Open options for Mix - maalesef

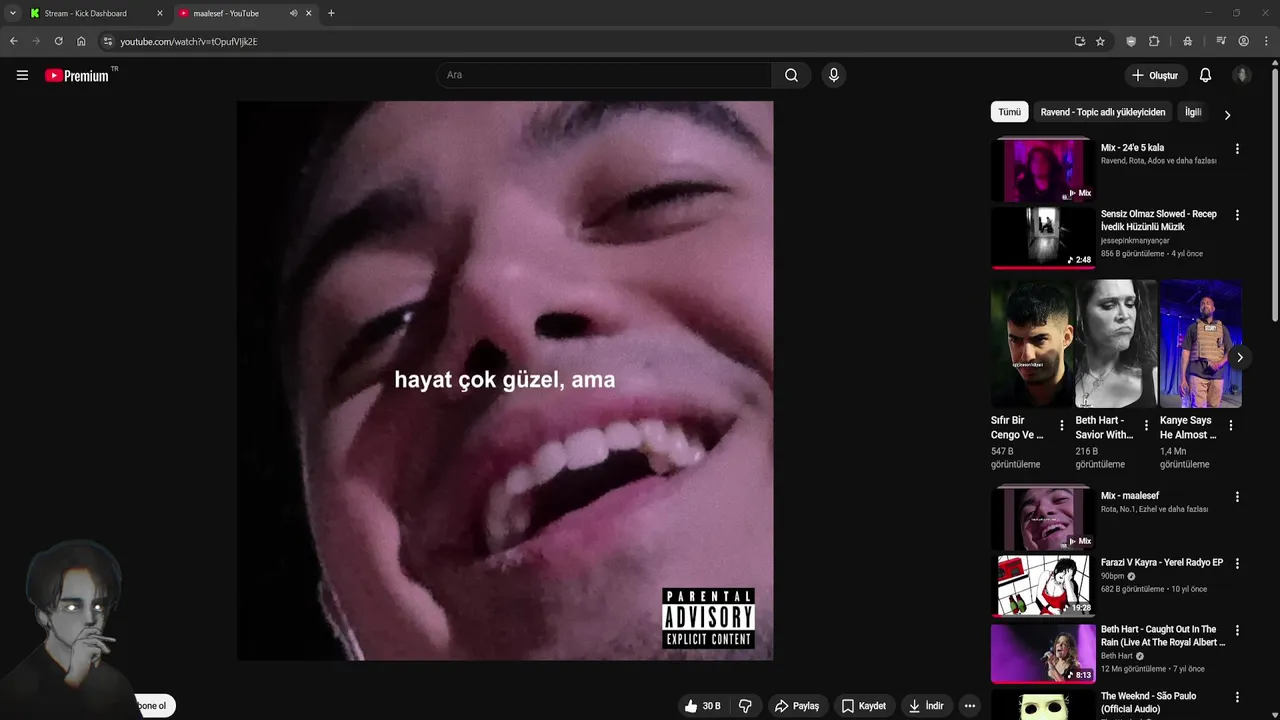(x=1237, y=497)
